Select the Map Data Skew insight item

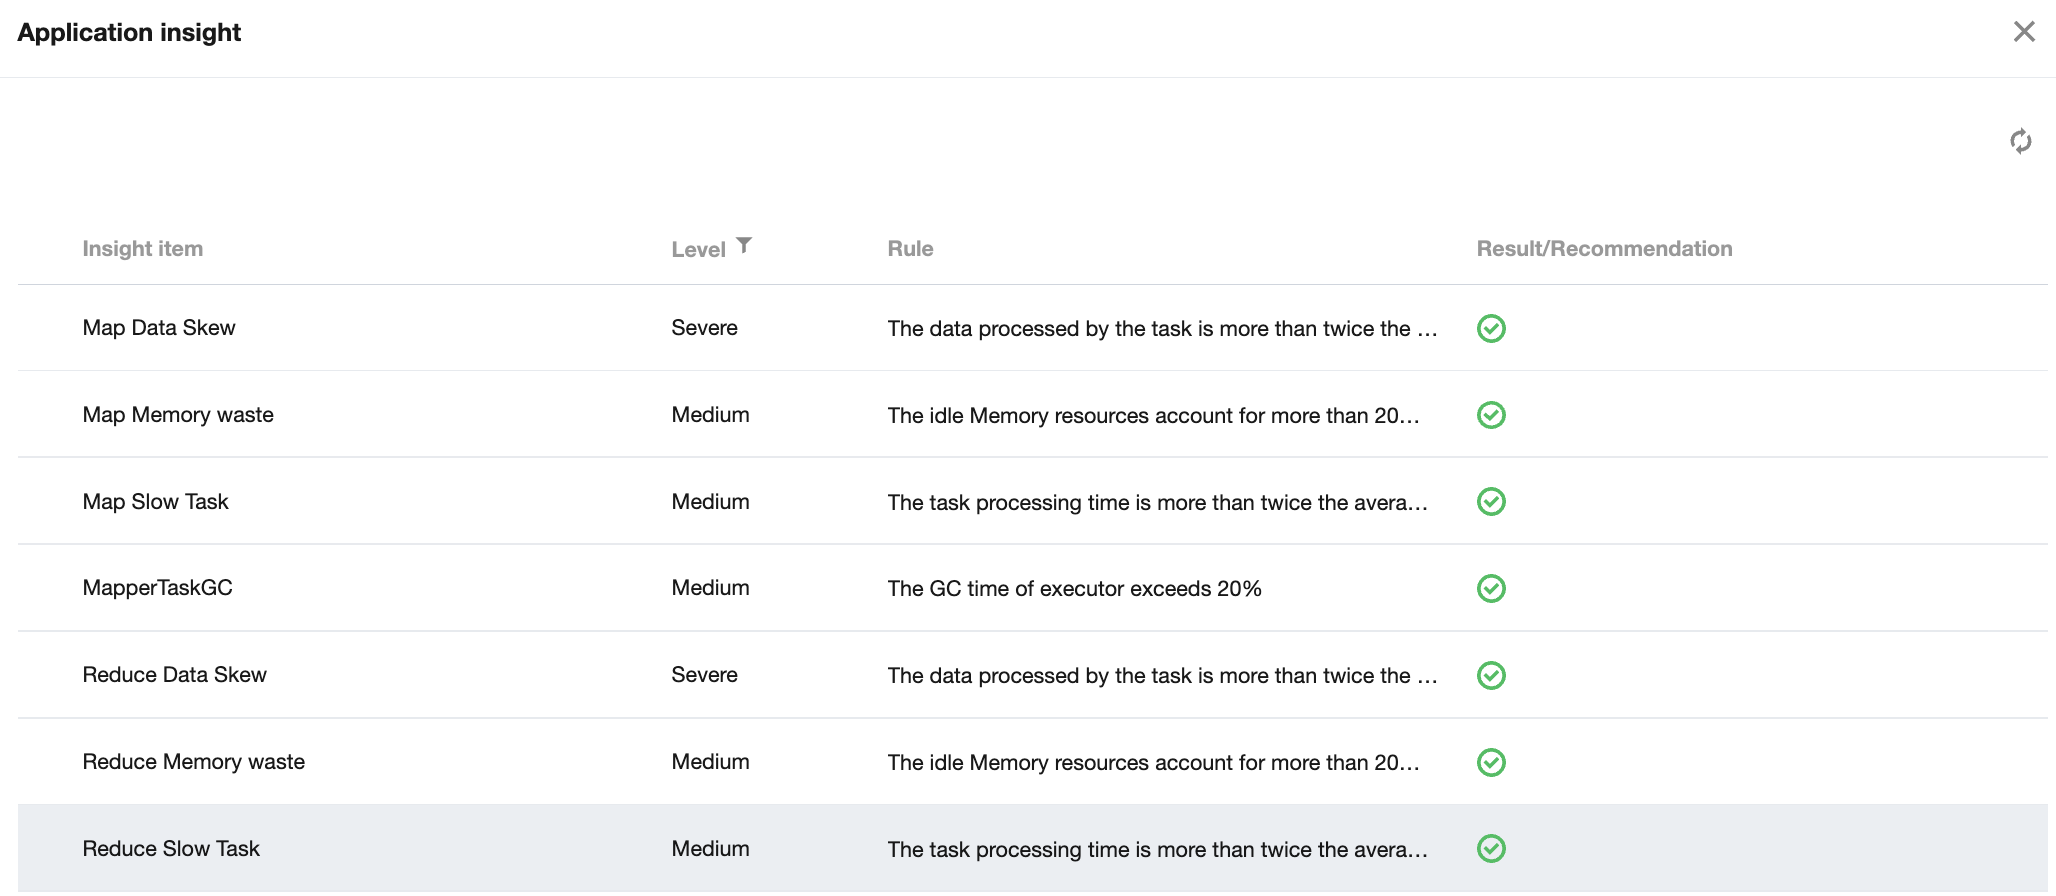pos(159,328)
